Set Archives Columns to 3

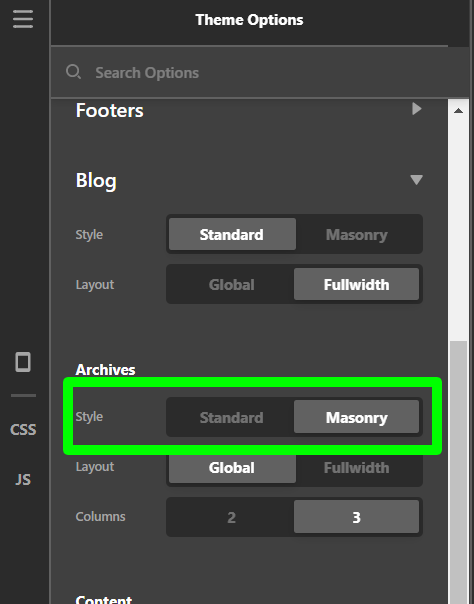coord(356,517)
